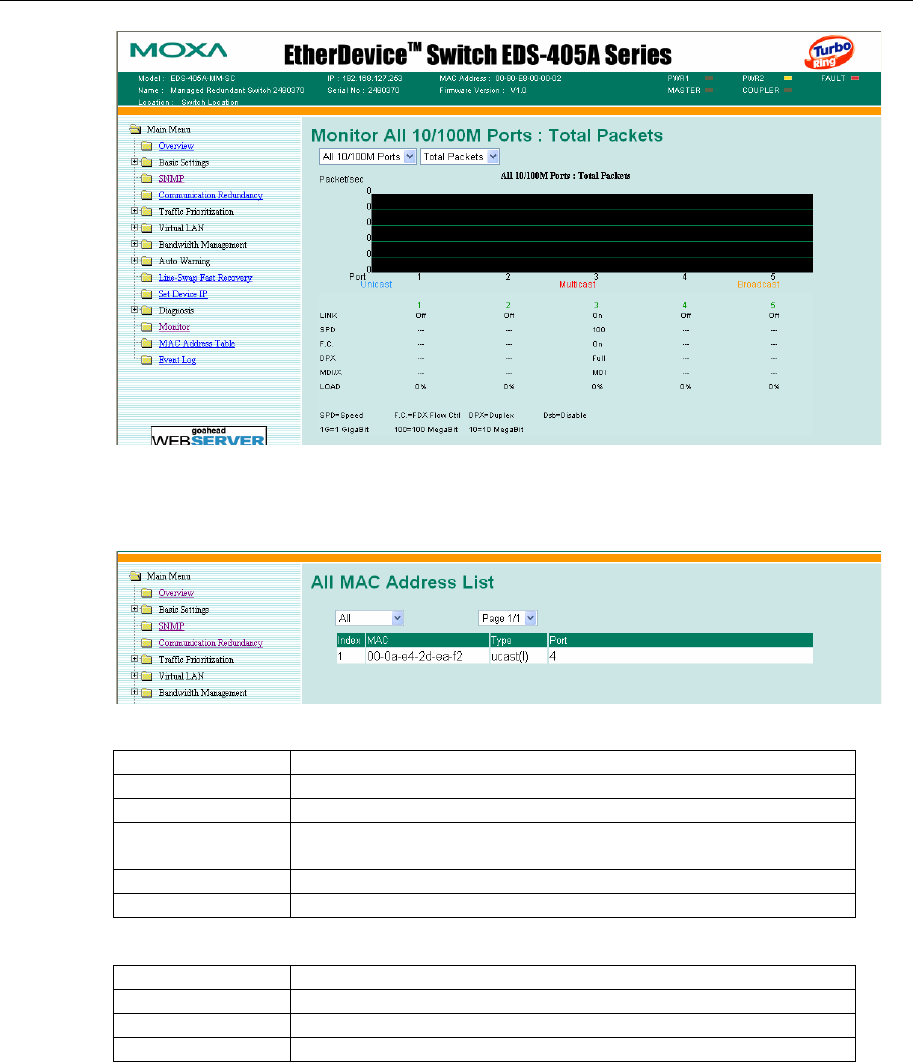The height and width of the screenshot is (1062, 913).
Task: Click the Turbo Ring logo
Action: 830,53
